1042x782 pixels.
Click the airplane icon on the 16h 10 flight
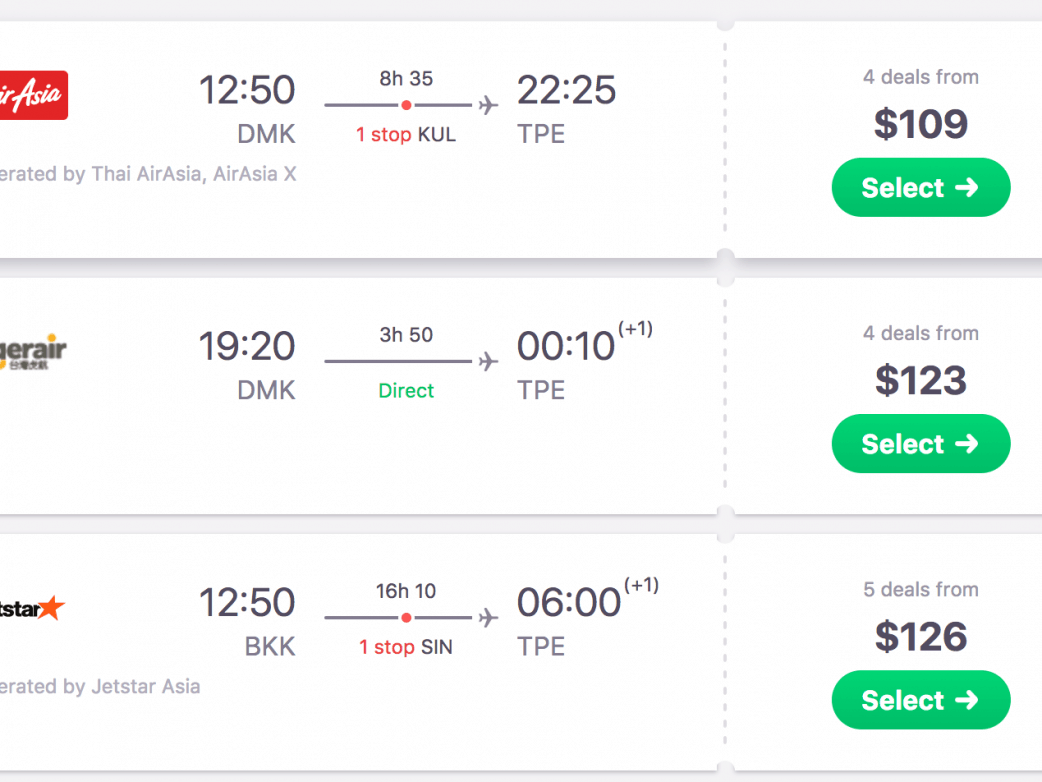[488, 618]
